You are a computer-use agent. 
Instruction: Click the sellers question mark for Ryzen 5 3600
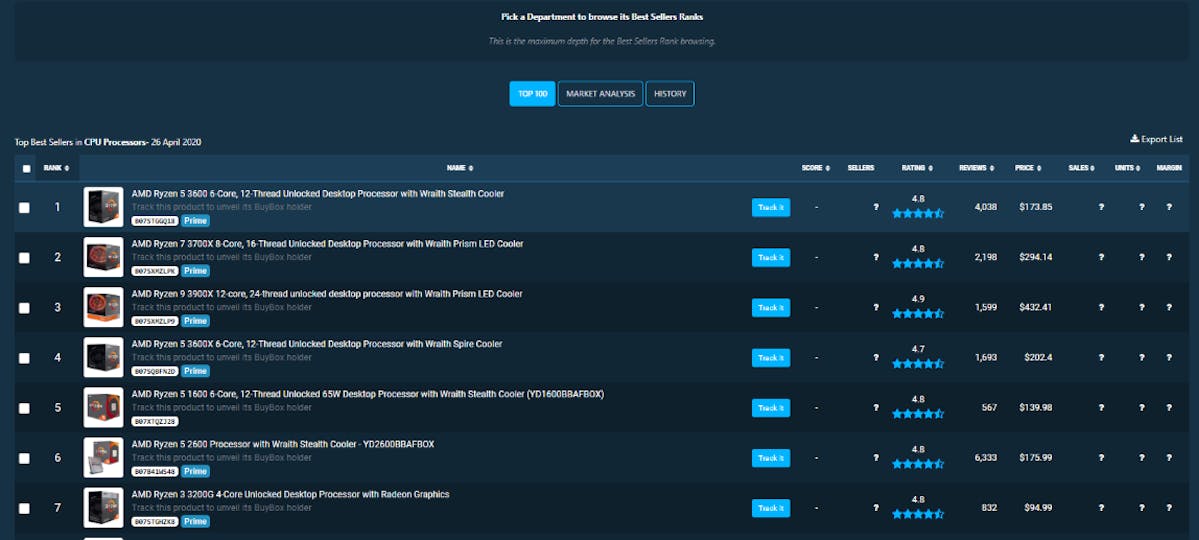(876, 207)
